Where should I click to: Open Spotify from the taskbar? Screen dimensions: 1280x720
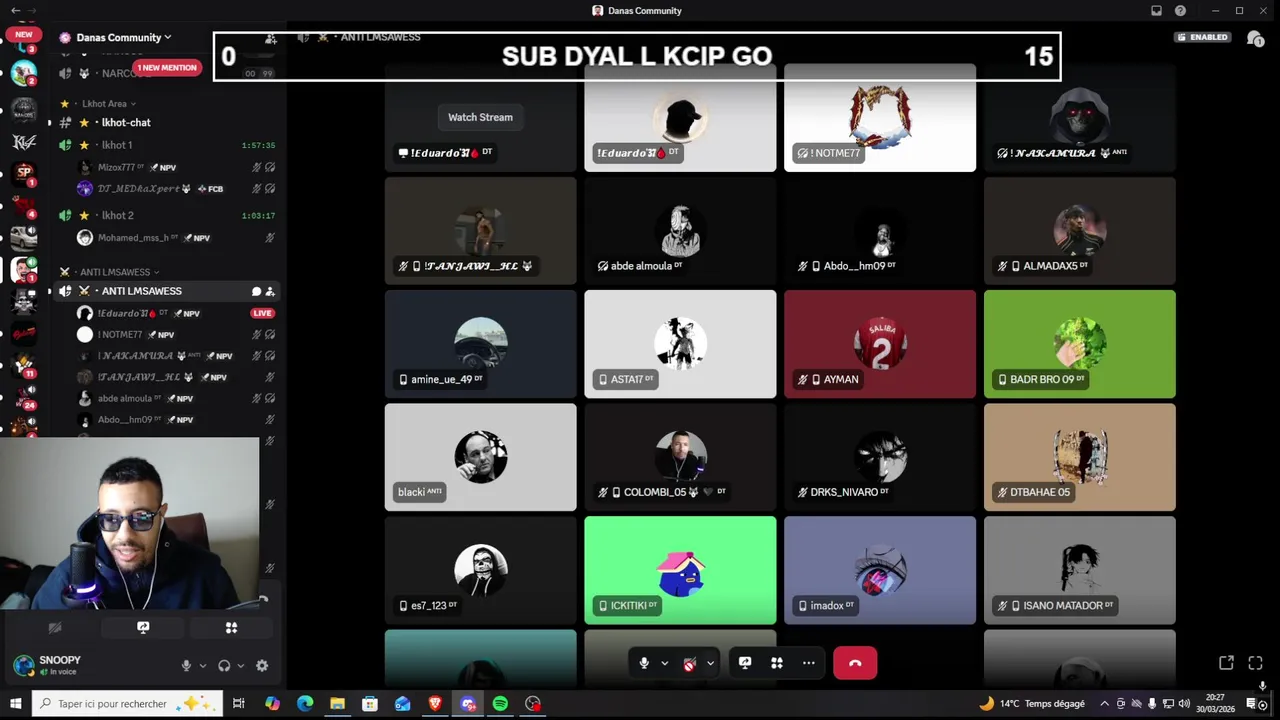(x=500, y=704)
